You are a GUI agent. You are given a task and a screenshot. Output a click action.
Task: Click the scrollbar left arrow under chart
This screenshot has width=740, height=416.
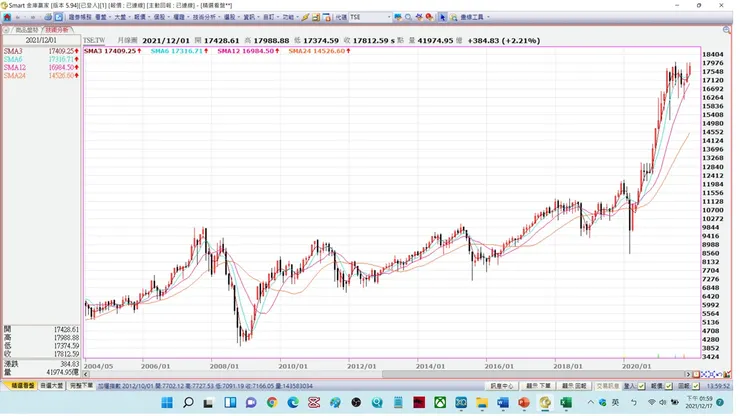[x=86, y=374]
